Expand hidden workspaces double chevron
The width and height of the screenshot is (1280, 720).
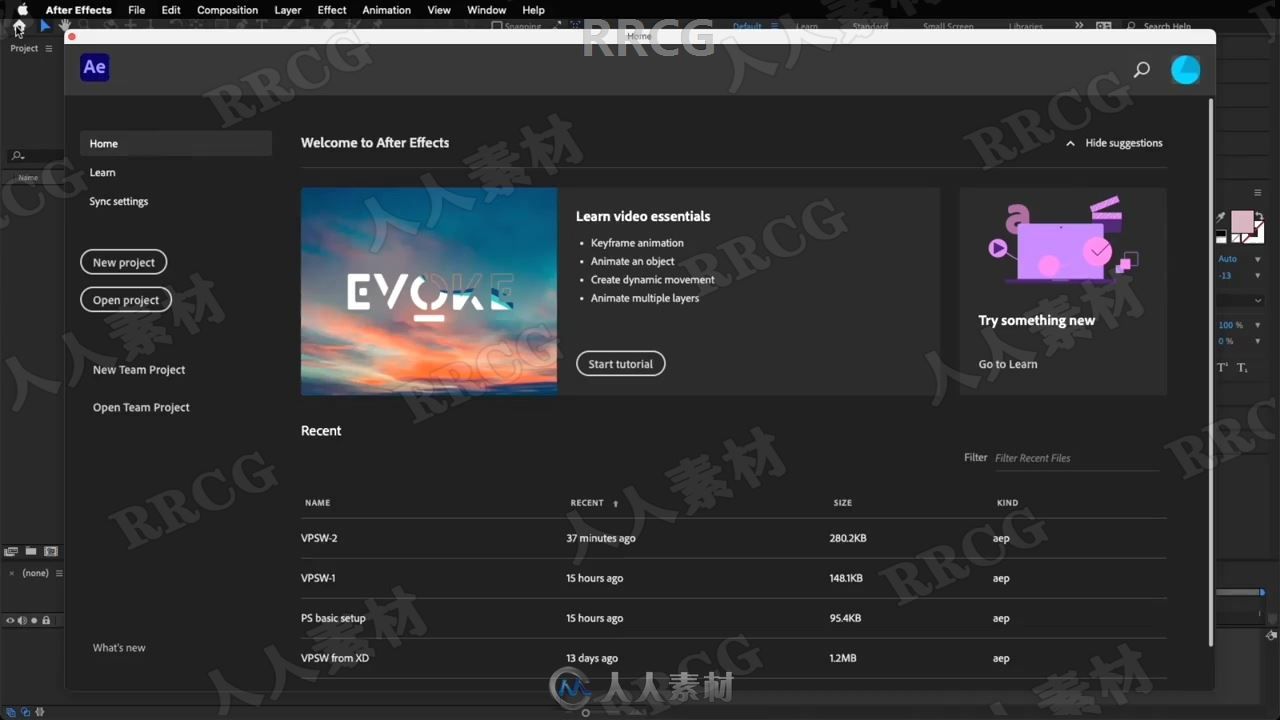[1080, 27]
